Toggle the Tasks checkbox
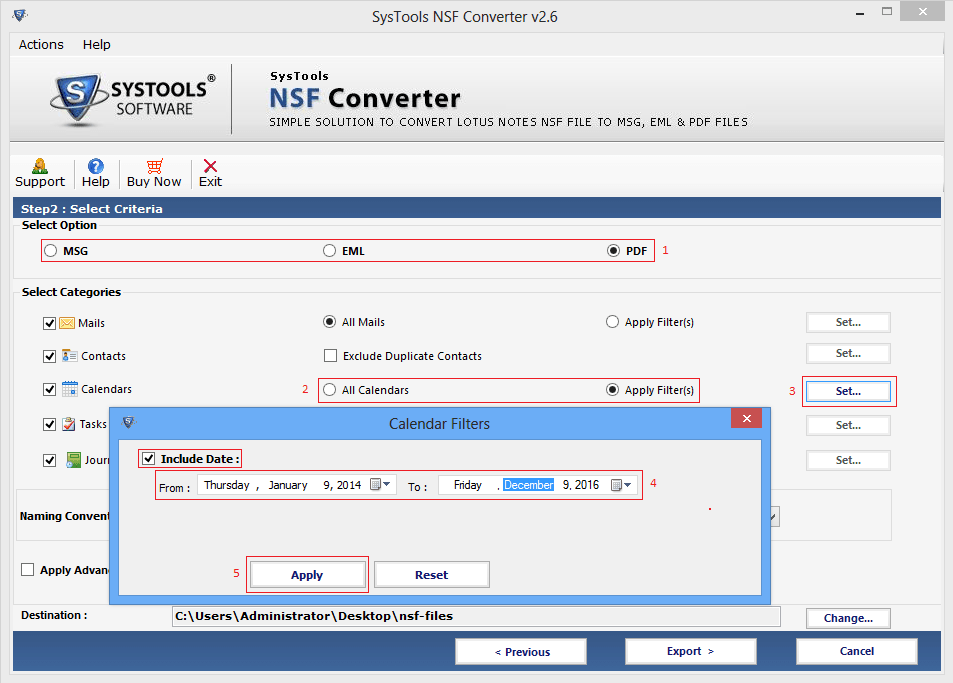953x683 pixels. pyautogui.click(x=50, y=424)
